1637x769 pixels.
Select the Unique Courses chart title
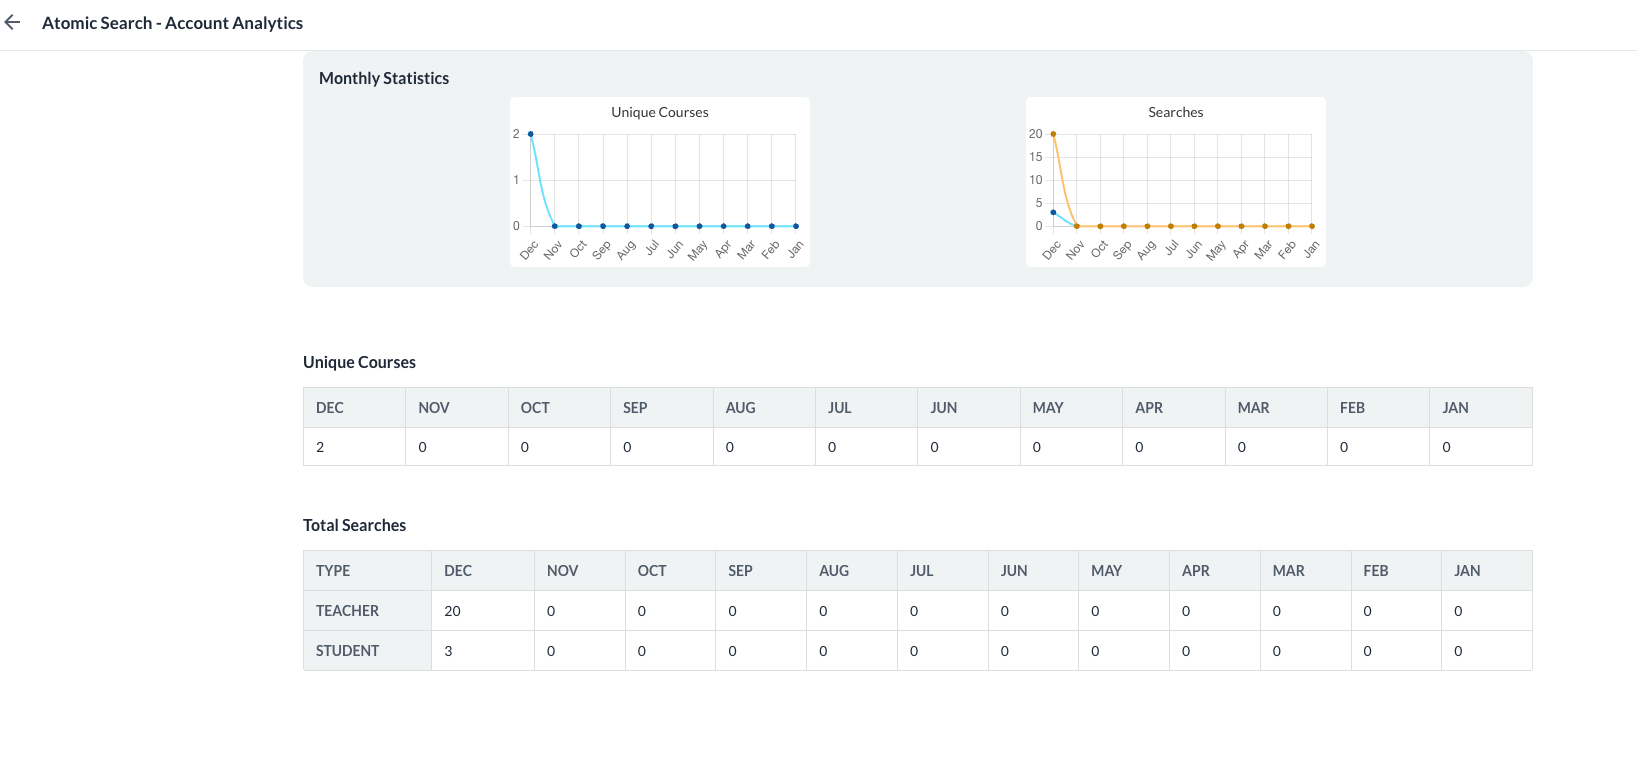point(659,112)
